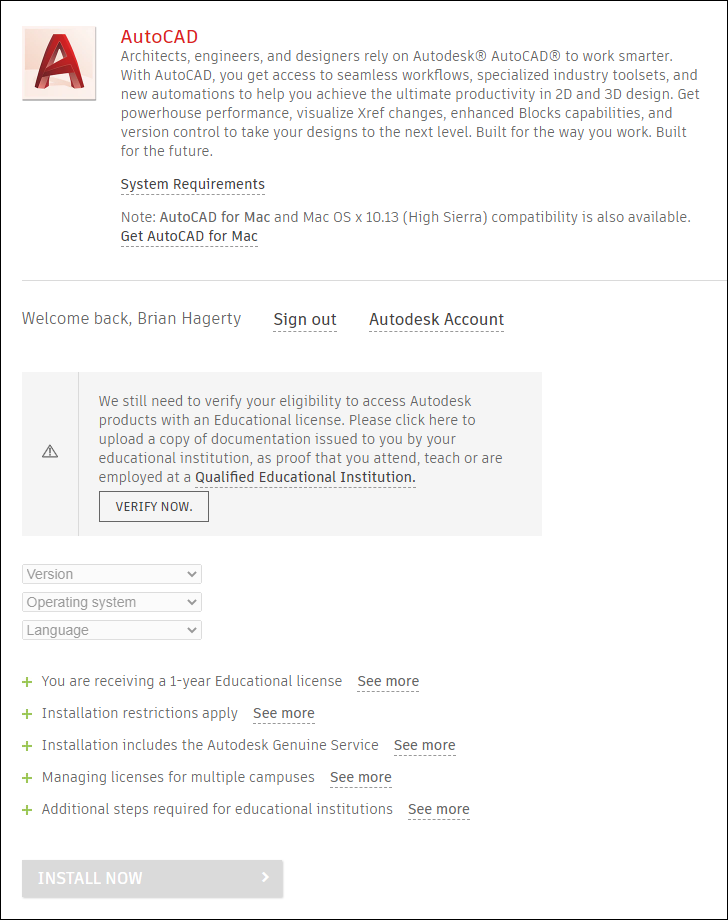Follow the Get AutoCAD for Mac link
The image size is (728, 920).
coord(189,236)
